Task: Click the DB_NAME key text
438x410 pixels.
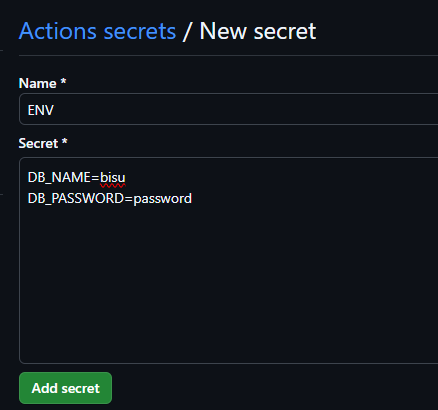Action: tap(59, 177)
